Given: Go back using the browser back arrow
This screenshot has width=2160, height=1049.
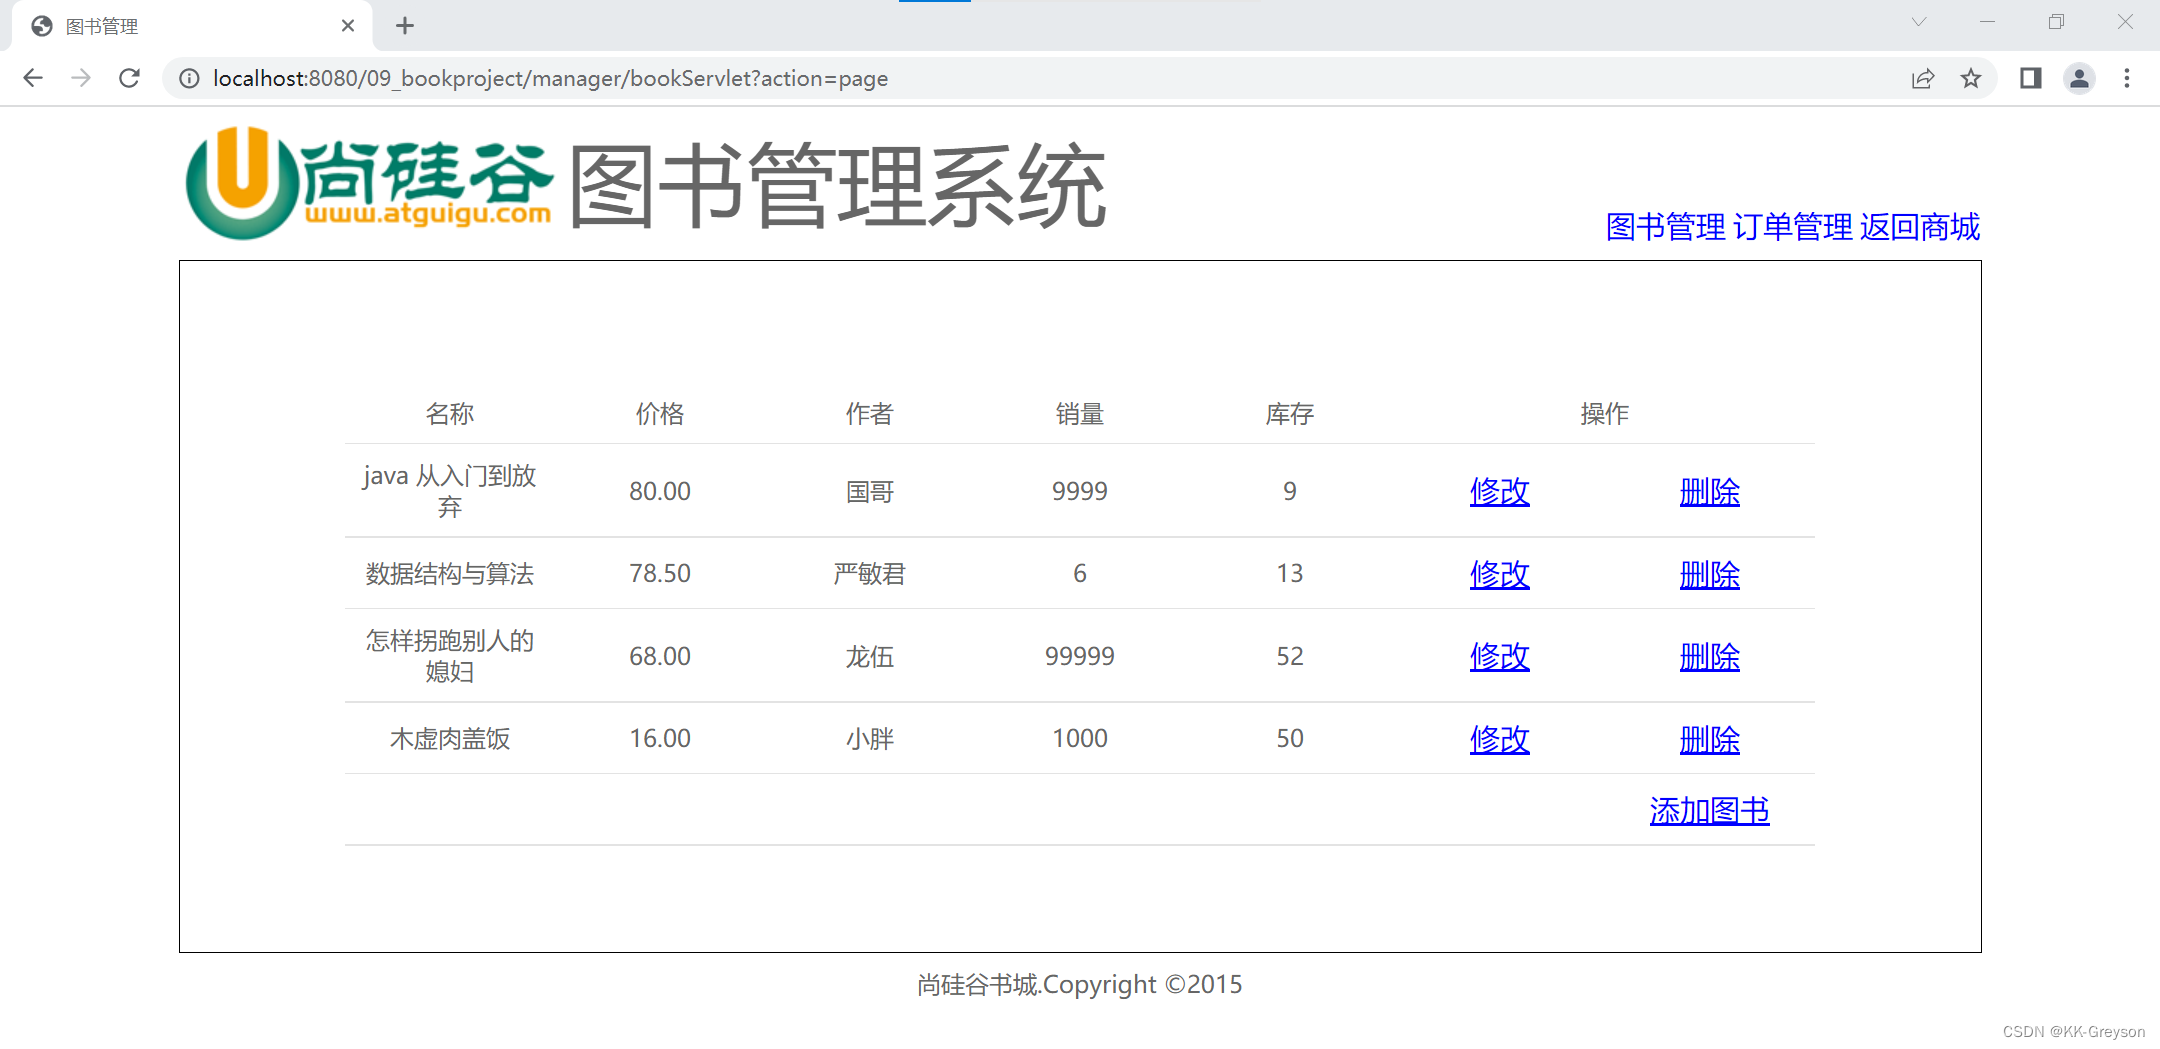Looking at the screenshot, I should pos(33,78).
